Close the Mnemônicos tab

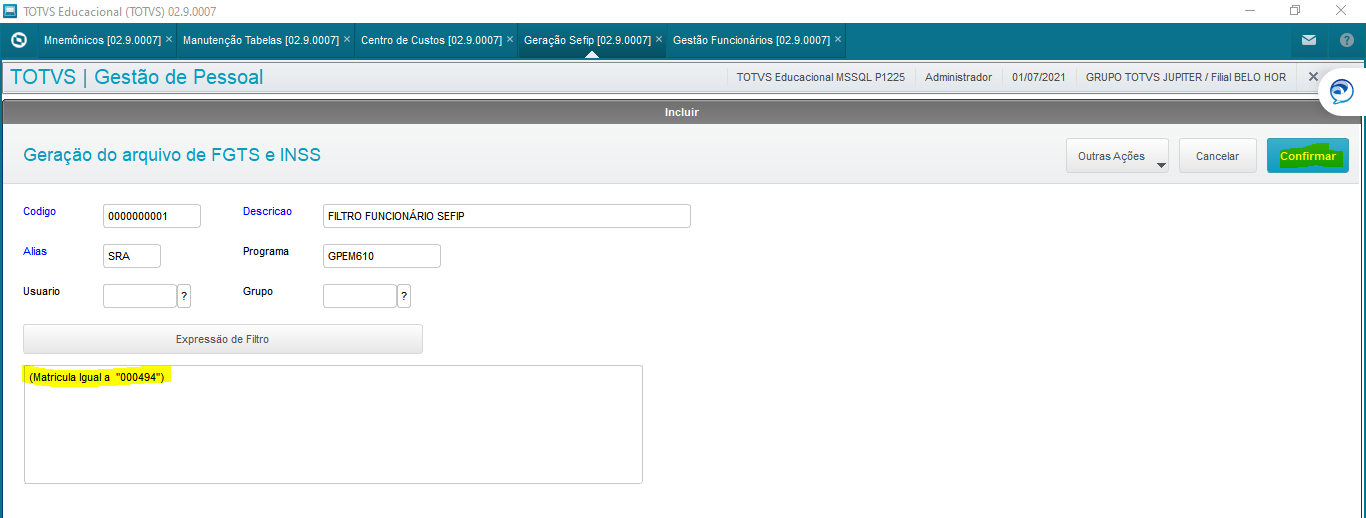click(169, 40)
